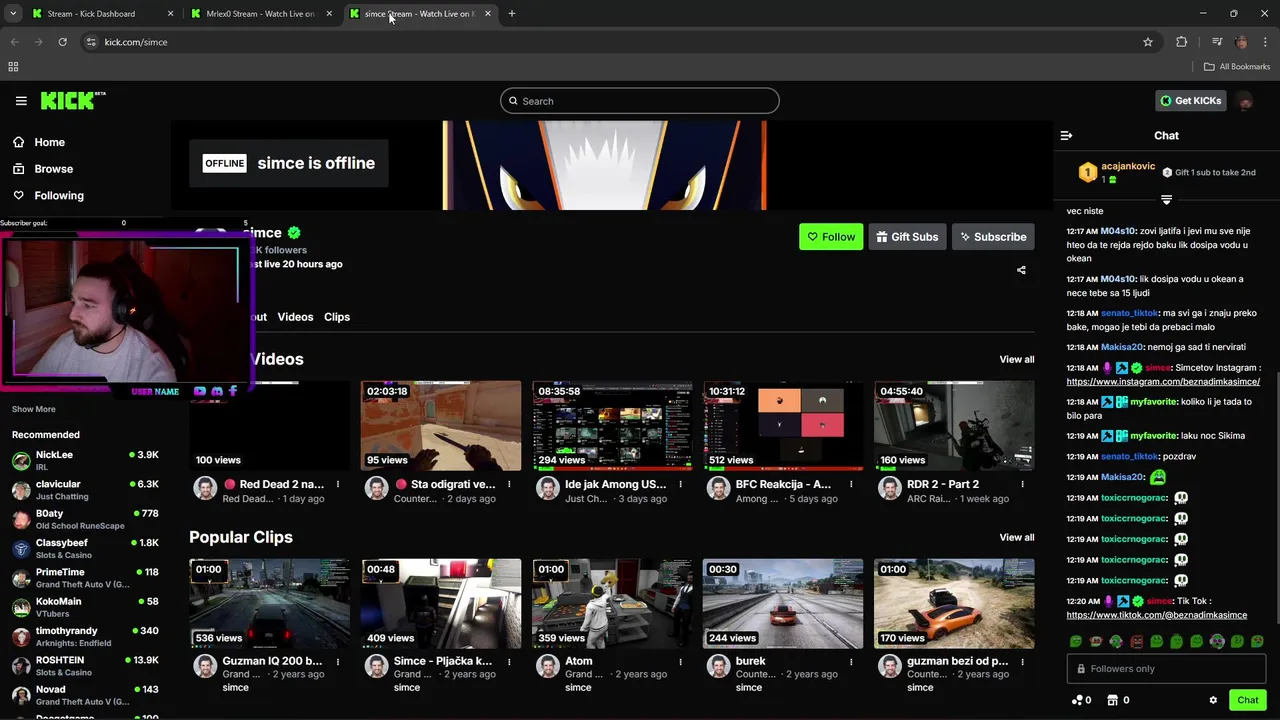1280x720 pixels.
Task: Open the Ide jak Among US thumbnail
Action: pos(612,425)
